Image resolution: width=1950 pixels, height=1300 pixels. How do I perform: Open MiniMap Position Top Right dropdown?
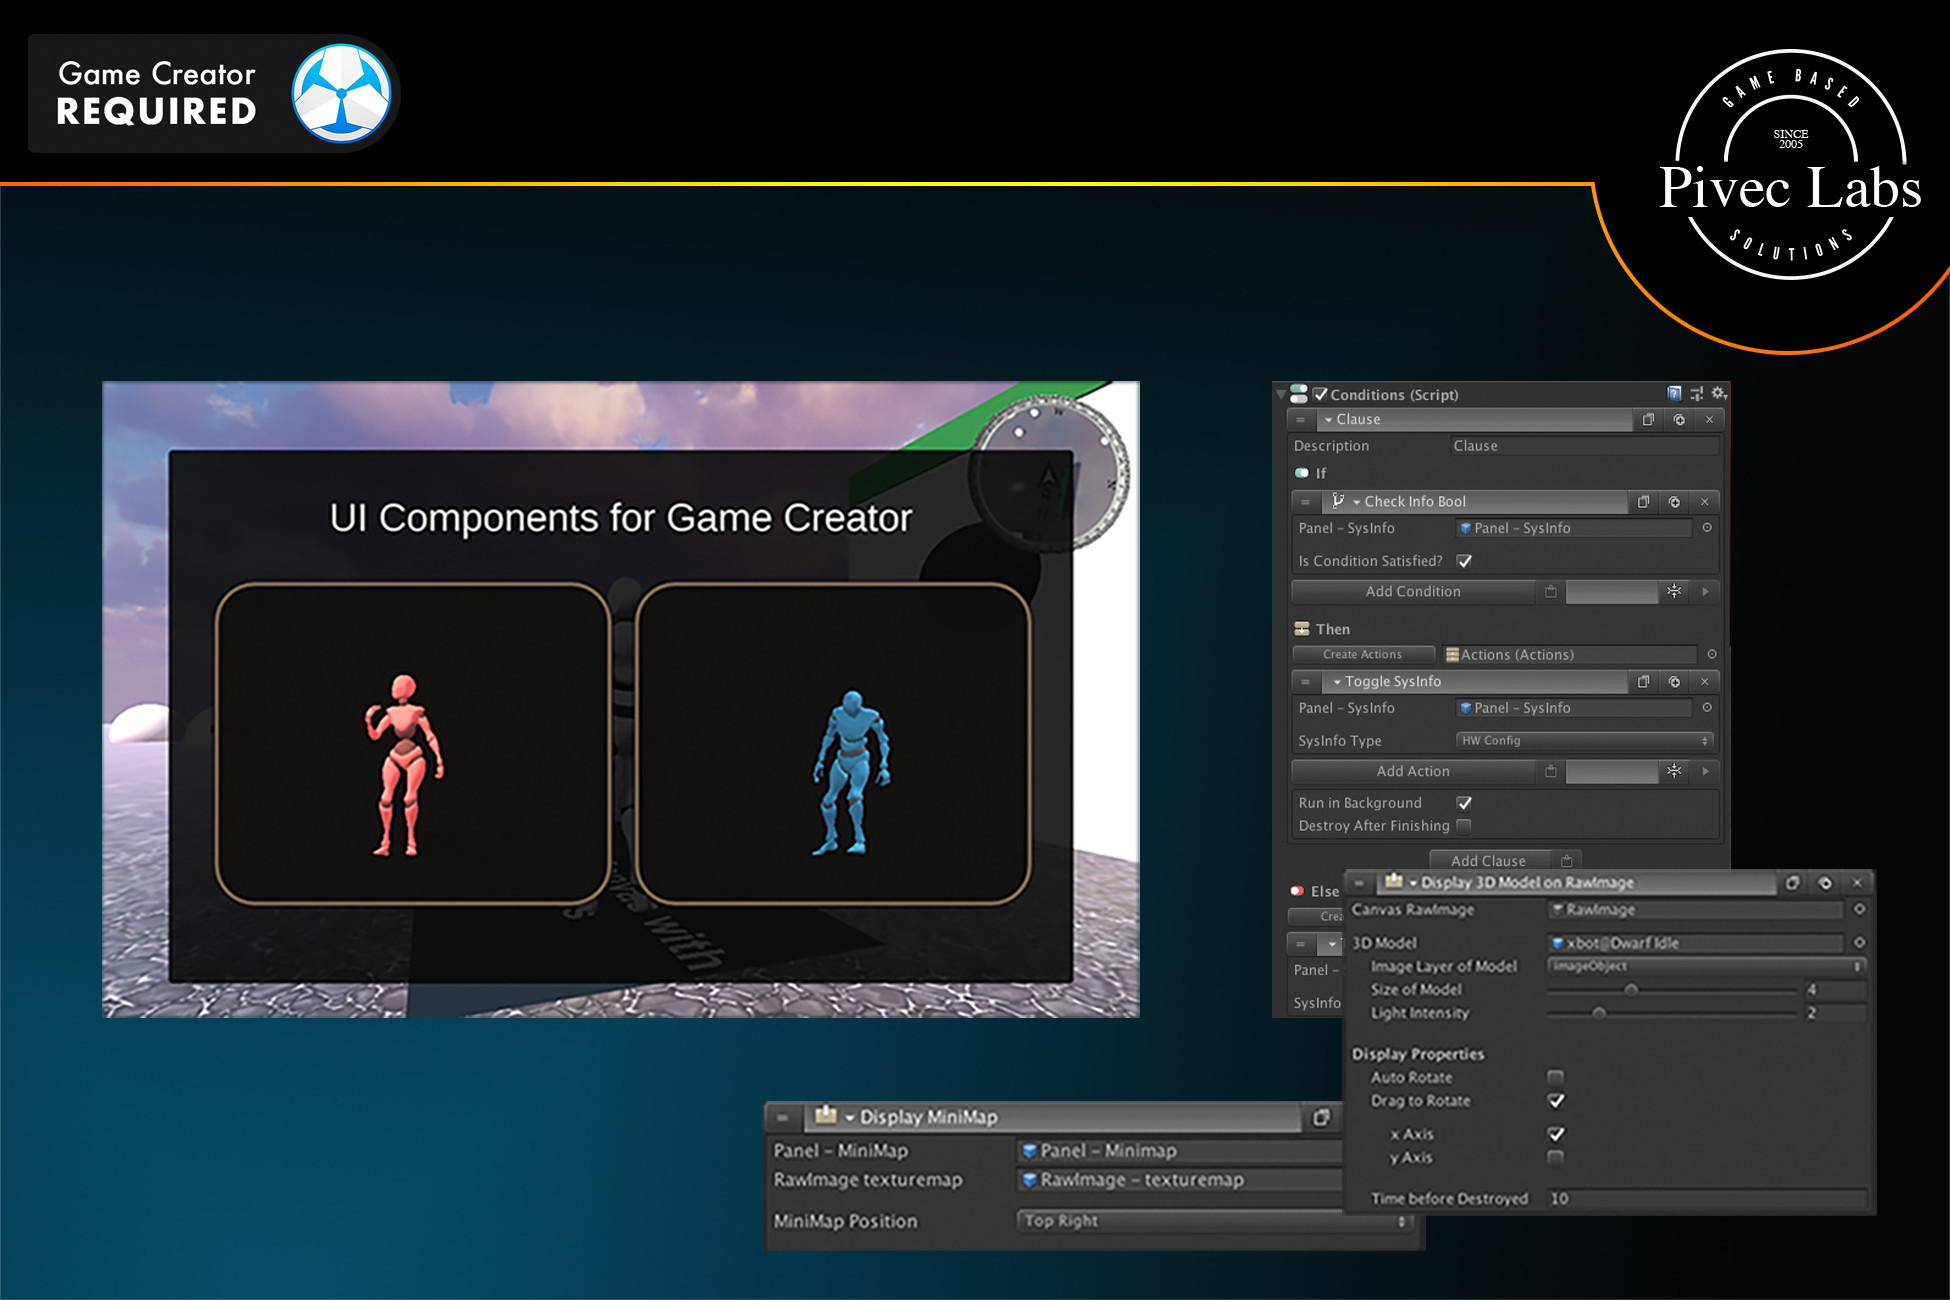tap(1216, 1221)
